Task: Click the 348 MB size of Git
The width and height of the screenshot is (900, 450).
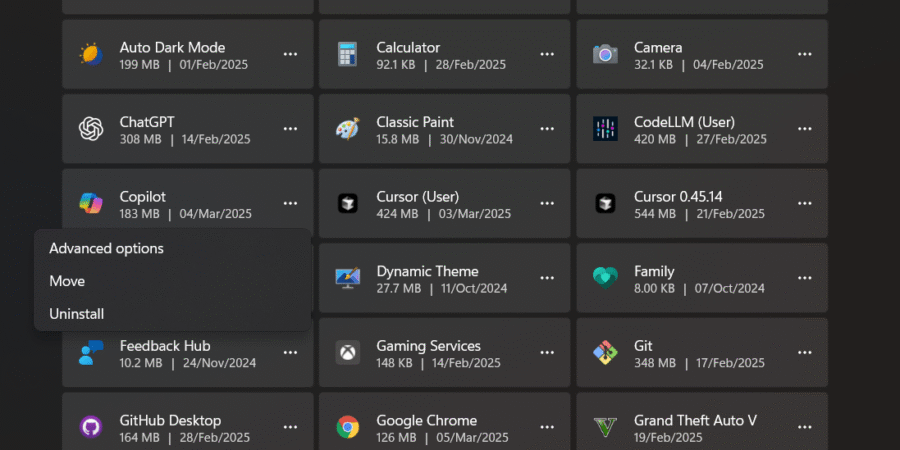Action: [x=655, y=363]
